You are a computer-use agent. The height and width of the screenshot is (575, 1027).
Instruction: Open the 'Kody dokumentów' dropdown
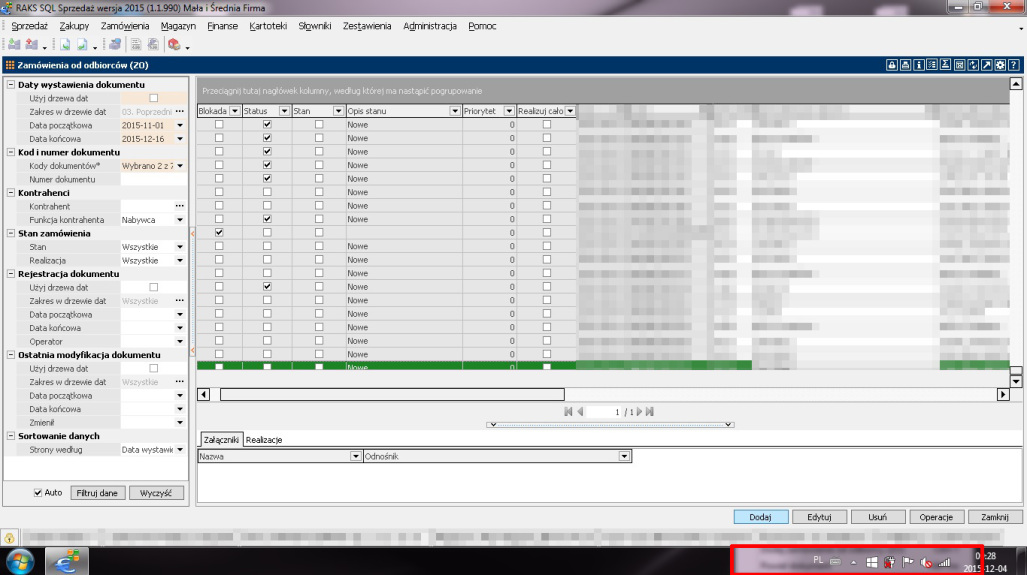click(x=180, y=166)
